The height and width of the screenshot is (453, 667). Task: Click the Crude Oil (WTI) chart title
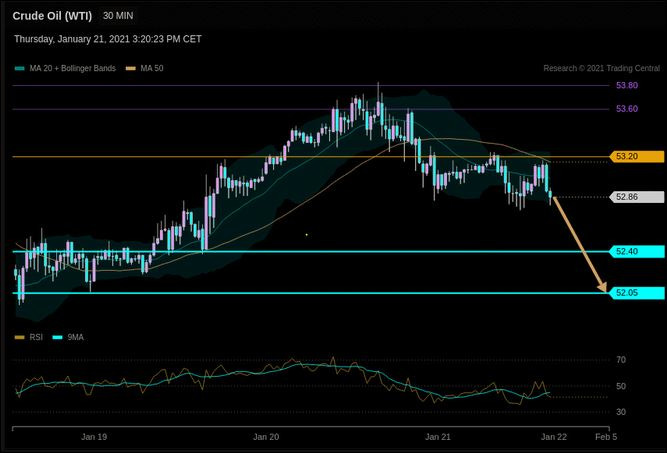pyautogui.click(x=52, y=16)
